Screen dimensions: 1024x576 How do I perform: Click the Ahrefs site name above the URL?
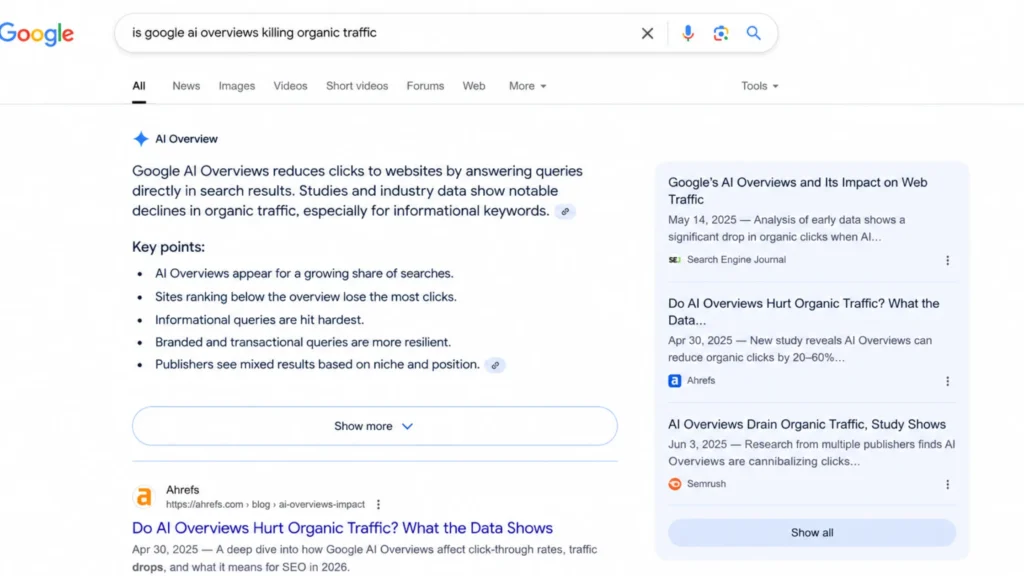pyautogui.click(x=182, y=489)
